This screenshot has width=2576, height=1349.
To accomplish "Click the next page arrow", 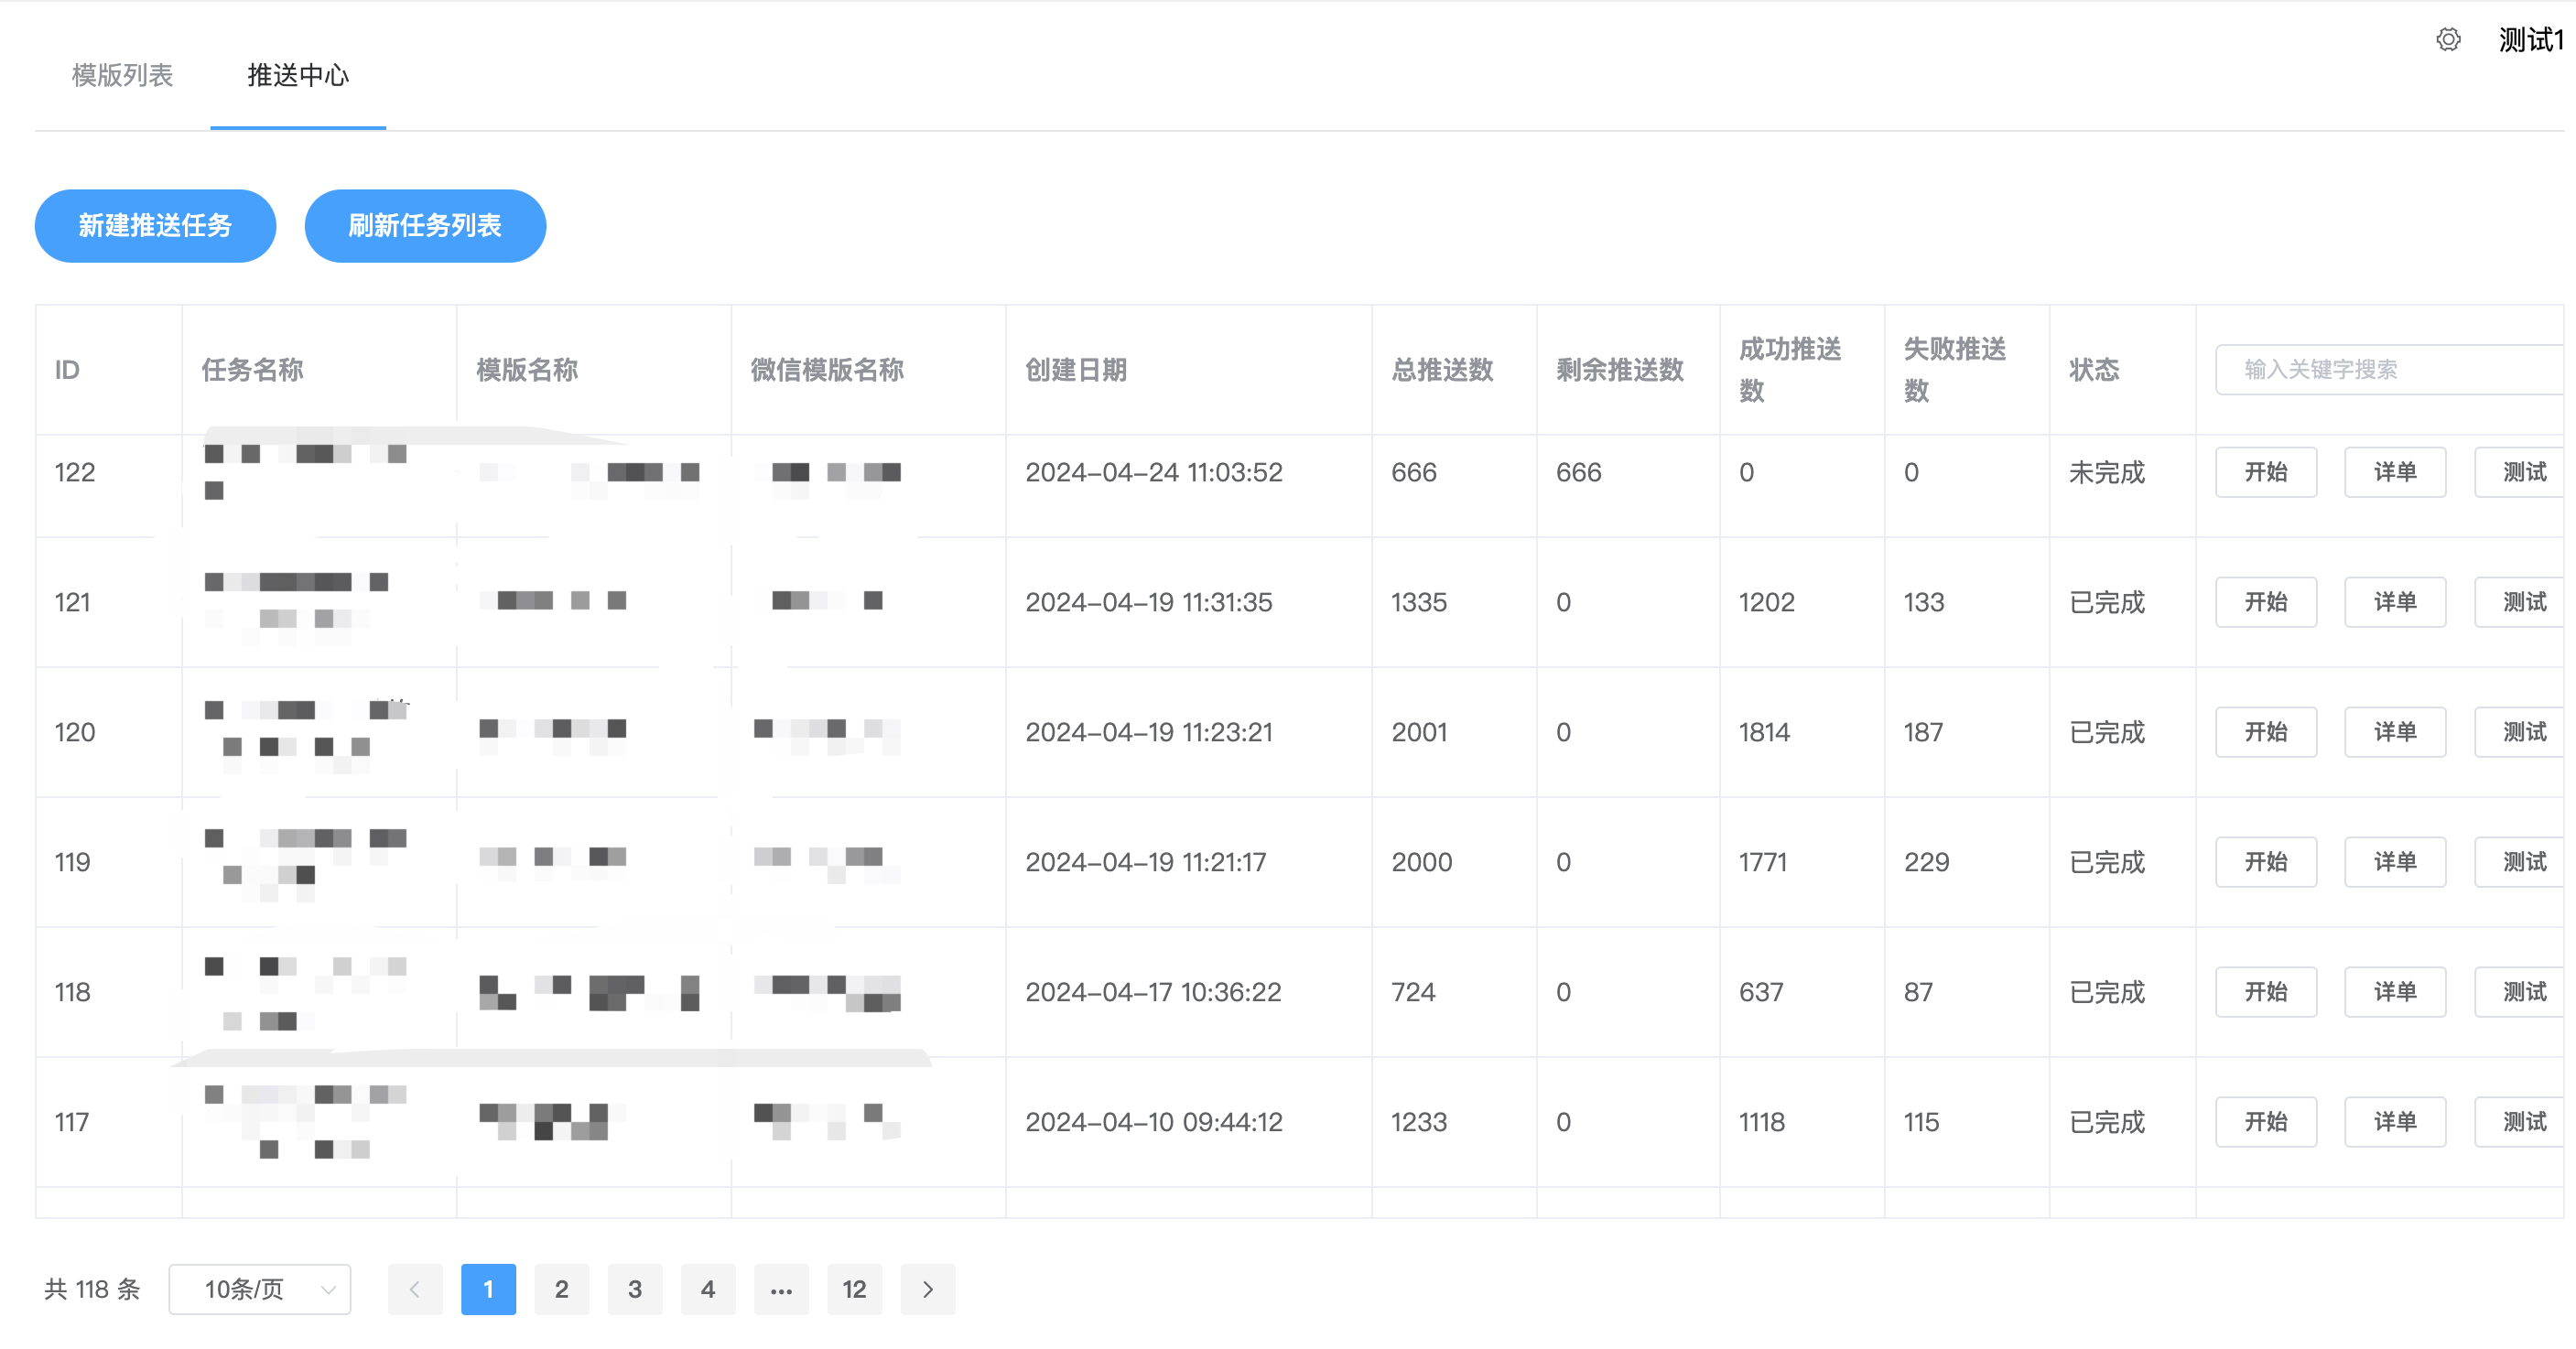I will click(x=928, y=1289).
